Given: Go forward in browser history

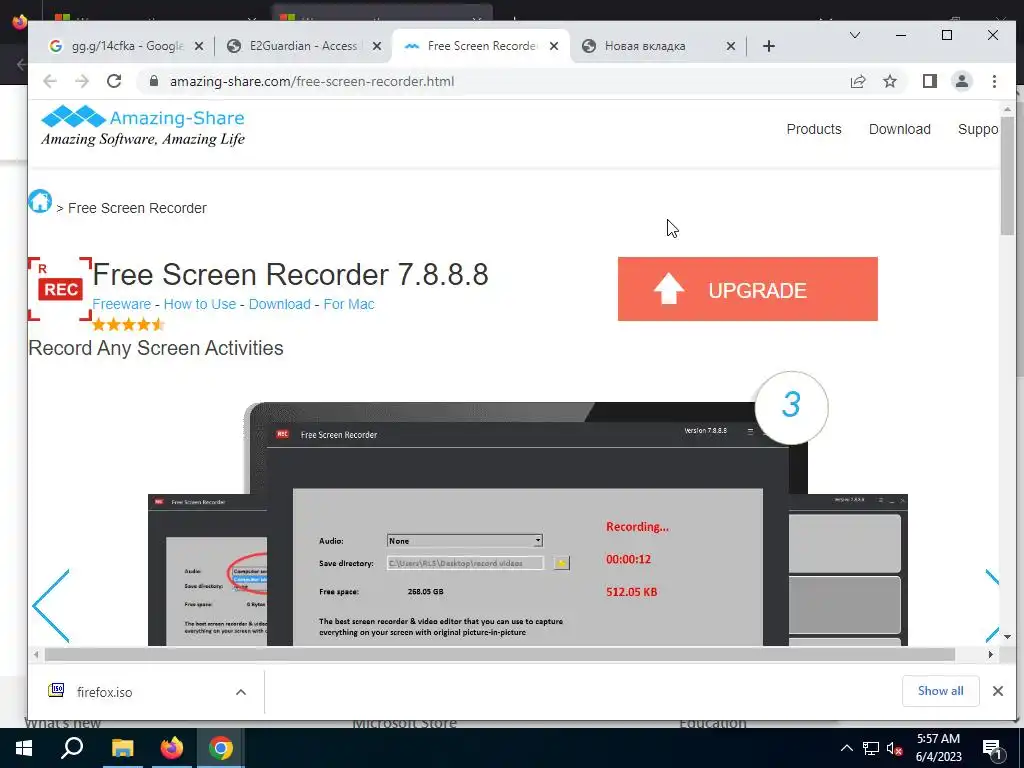Looking at the screenshot, I should [x=82, y=82].
